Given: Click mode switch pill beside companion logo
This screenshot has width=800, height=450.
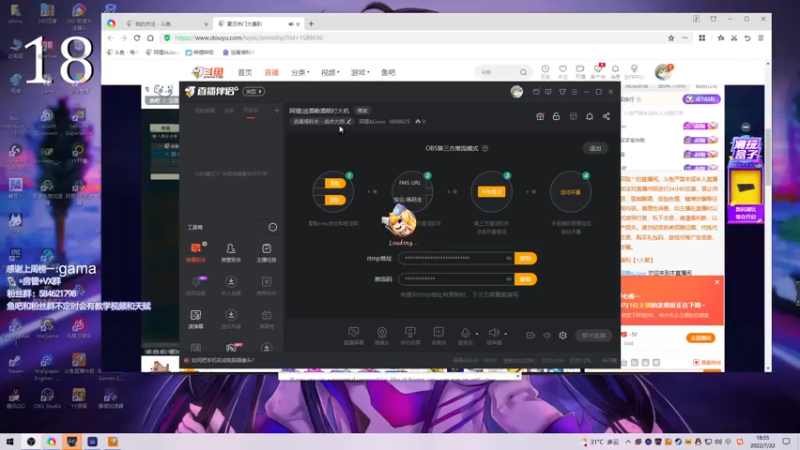Looking at the screenshot, I should coord(254,91).
